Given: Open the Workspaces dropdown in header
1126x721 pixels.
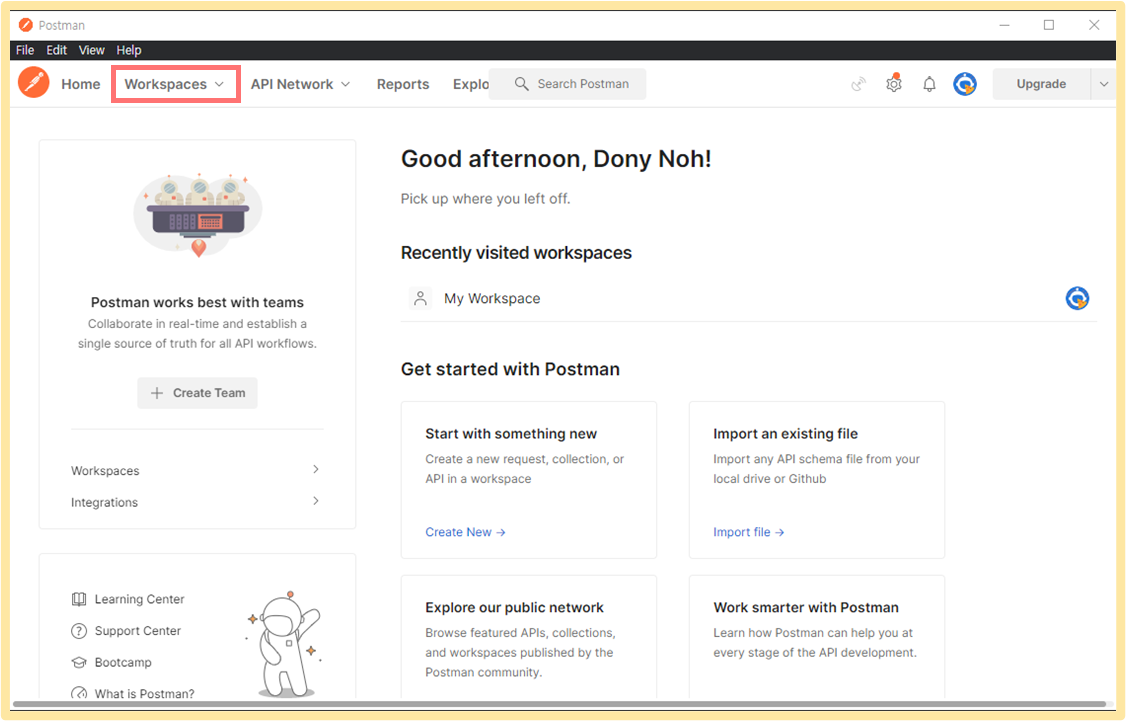Looking at the screenshot, I should click(175, 84).
